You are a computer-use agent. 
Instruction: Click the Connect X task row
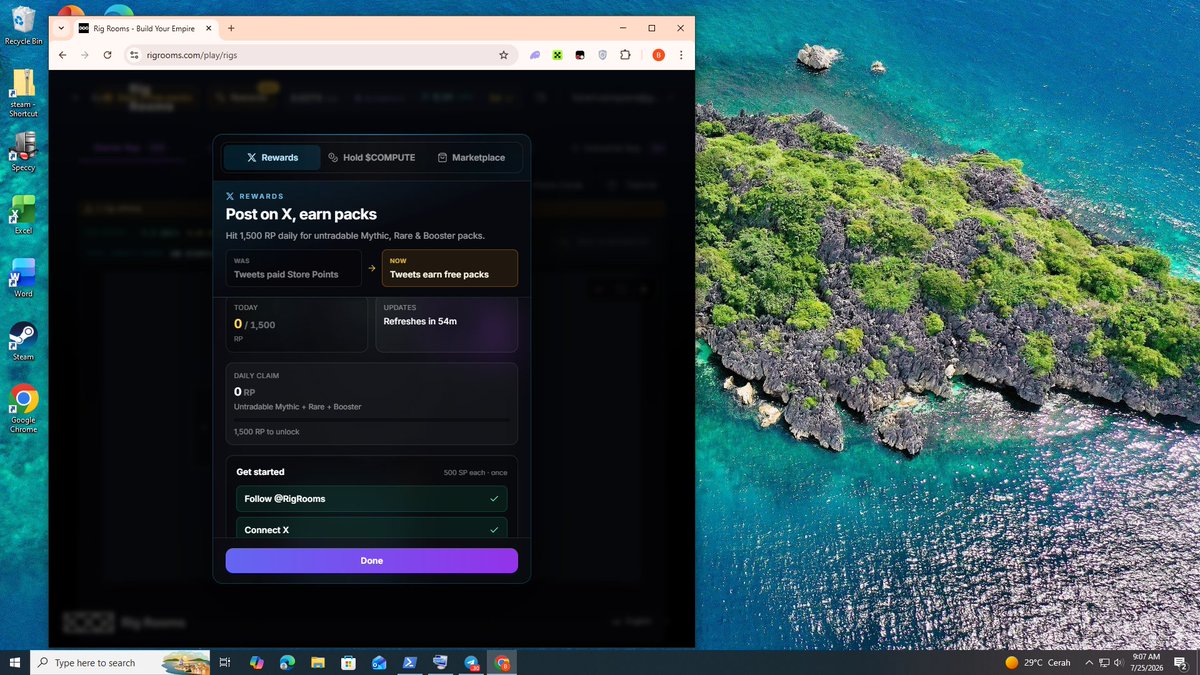371,529
